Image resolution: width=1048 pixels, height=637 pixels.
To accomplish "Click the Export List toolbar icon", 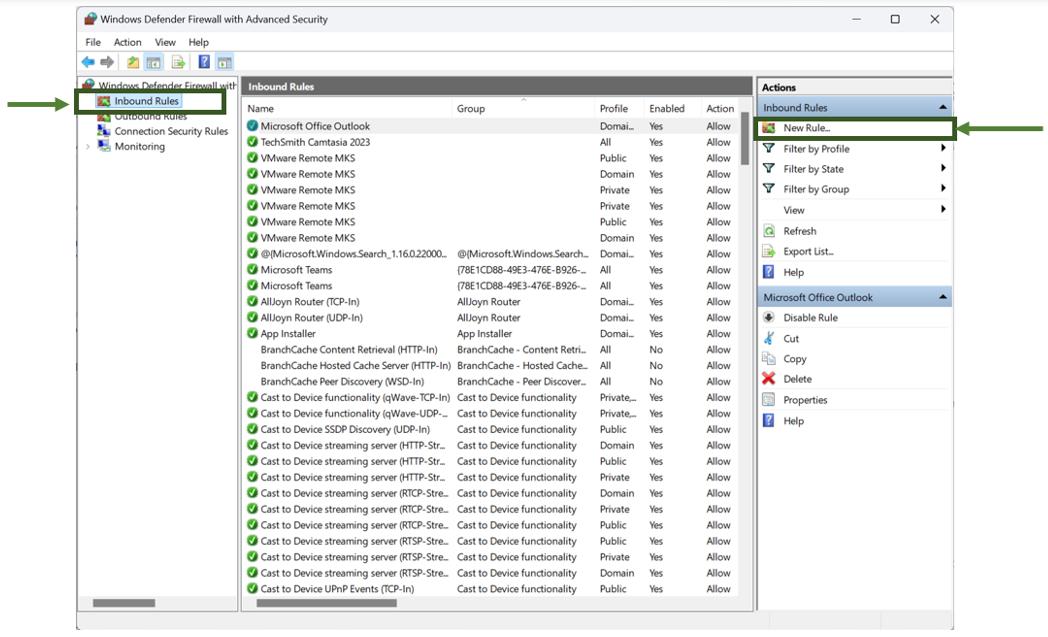I will [178, 62].
